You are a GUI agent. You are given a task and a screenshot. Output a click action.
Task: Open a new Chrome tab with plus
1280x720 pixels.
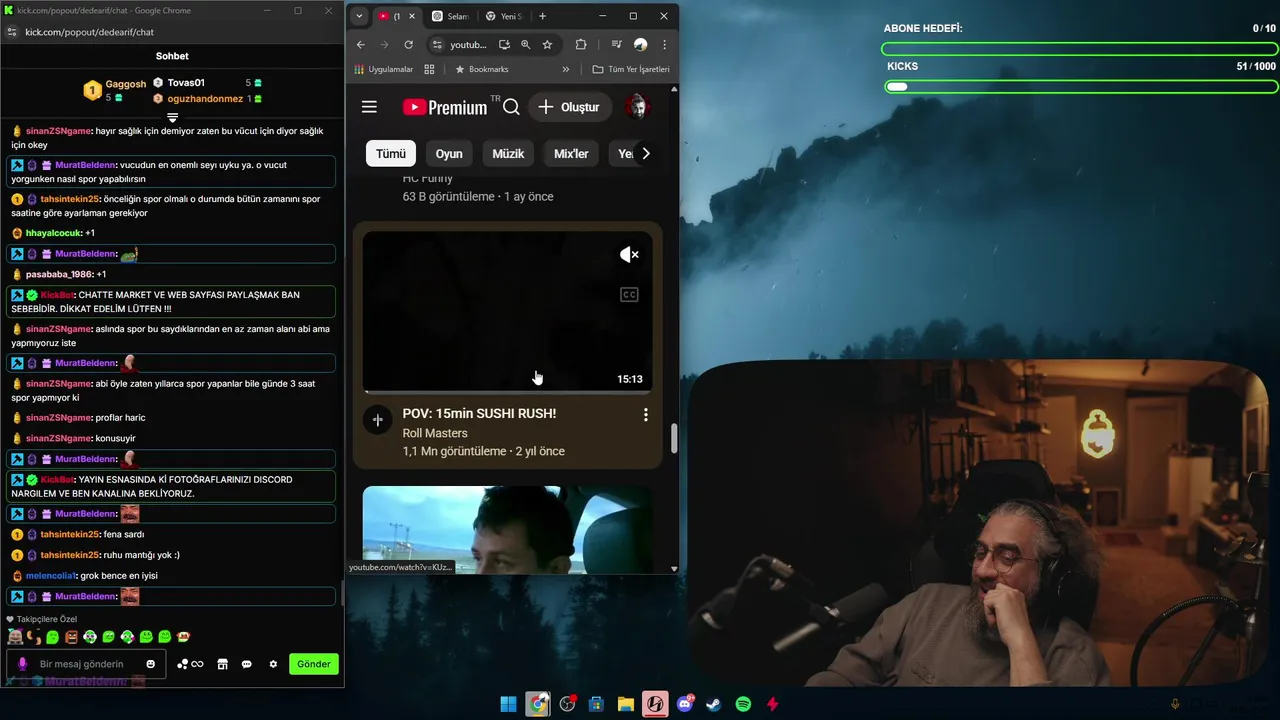coord(542,16)
